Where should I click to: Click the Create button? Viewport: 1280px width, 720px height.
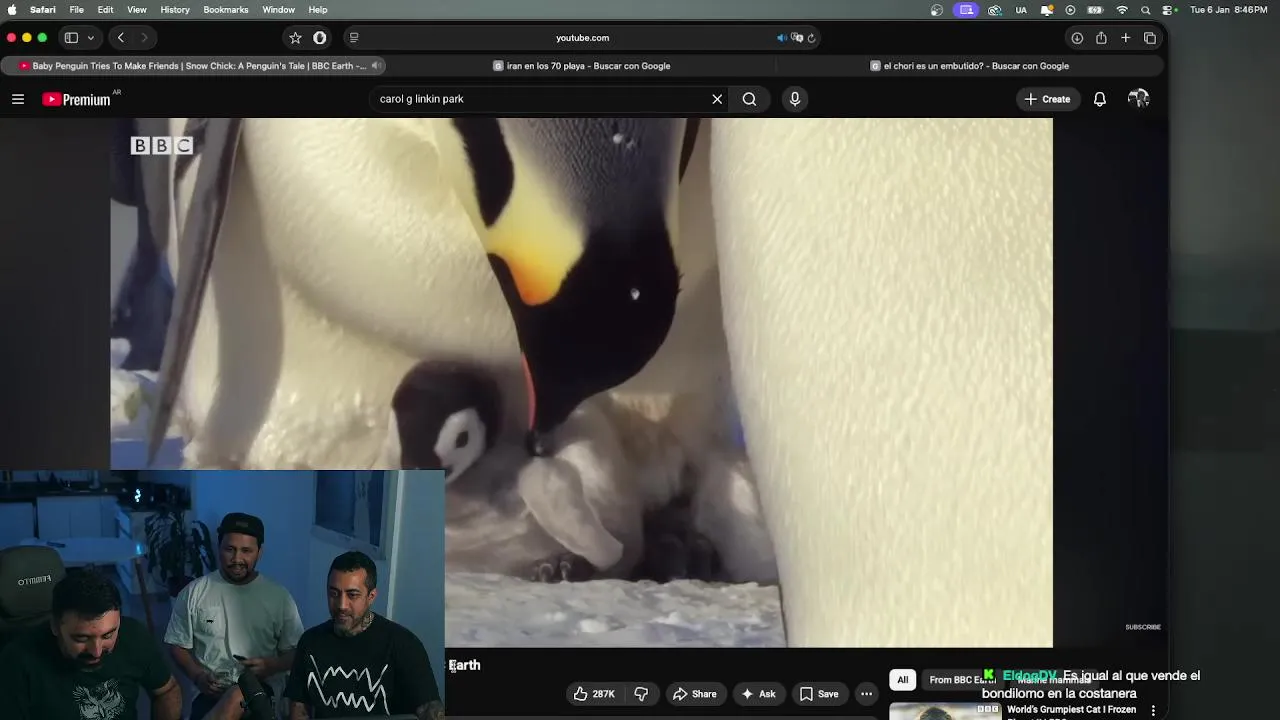click(x=1047, y=99)
